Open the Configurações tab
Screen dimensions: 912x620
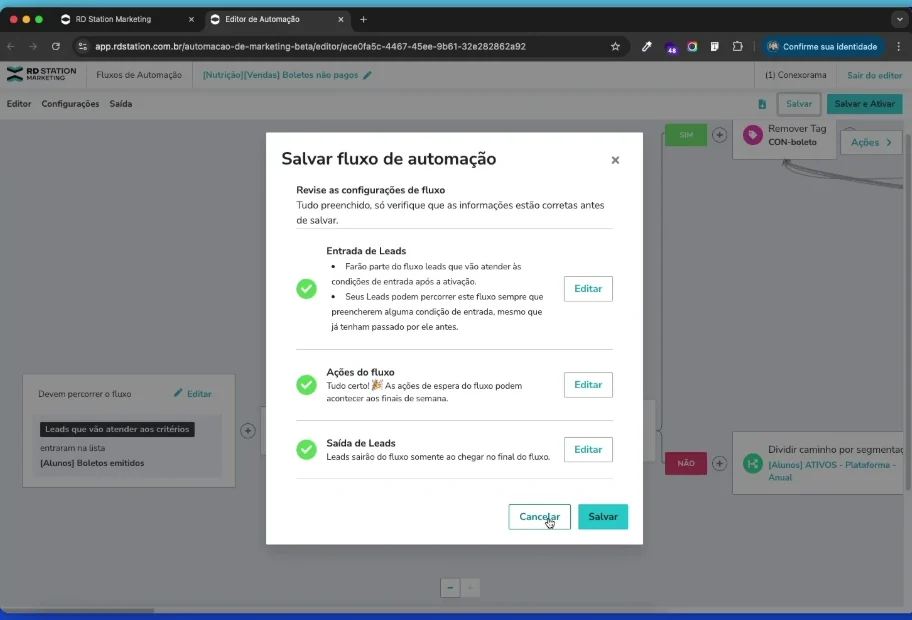(70, 104)
